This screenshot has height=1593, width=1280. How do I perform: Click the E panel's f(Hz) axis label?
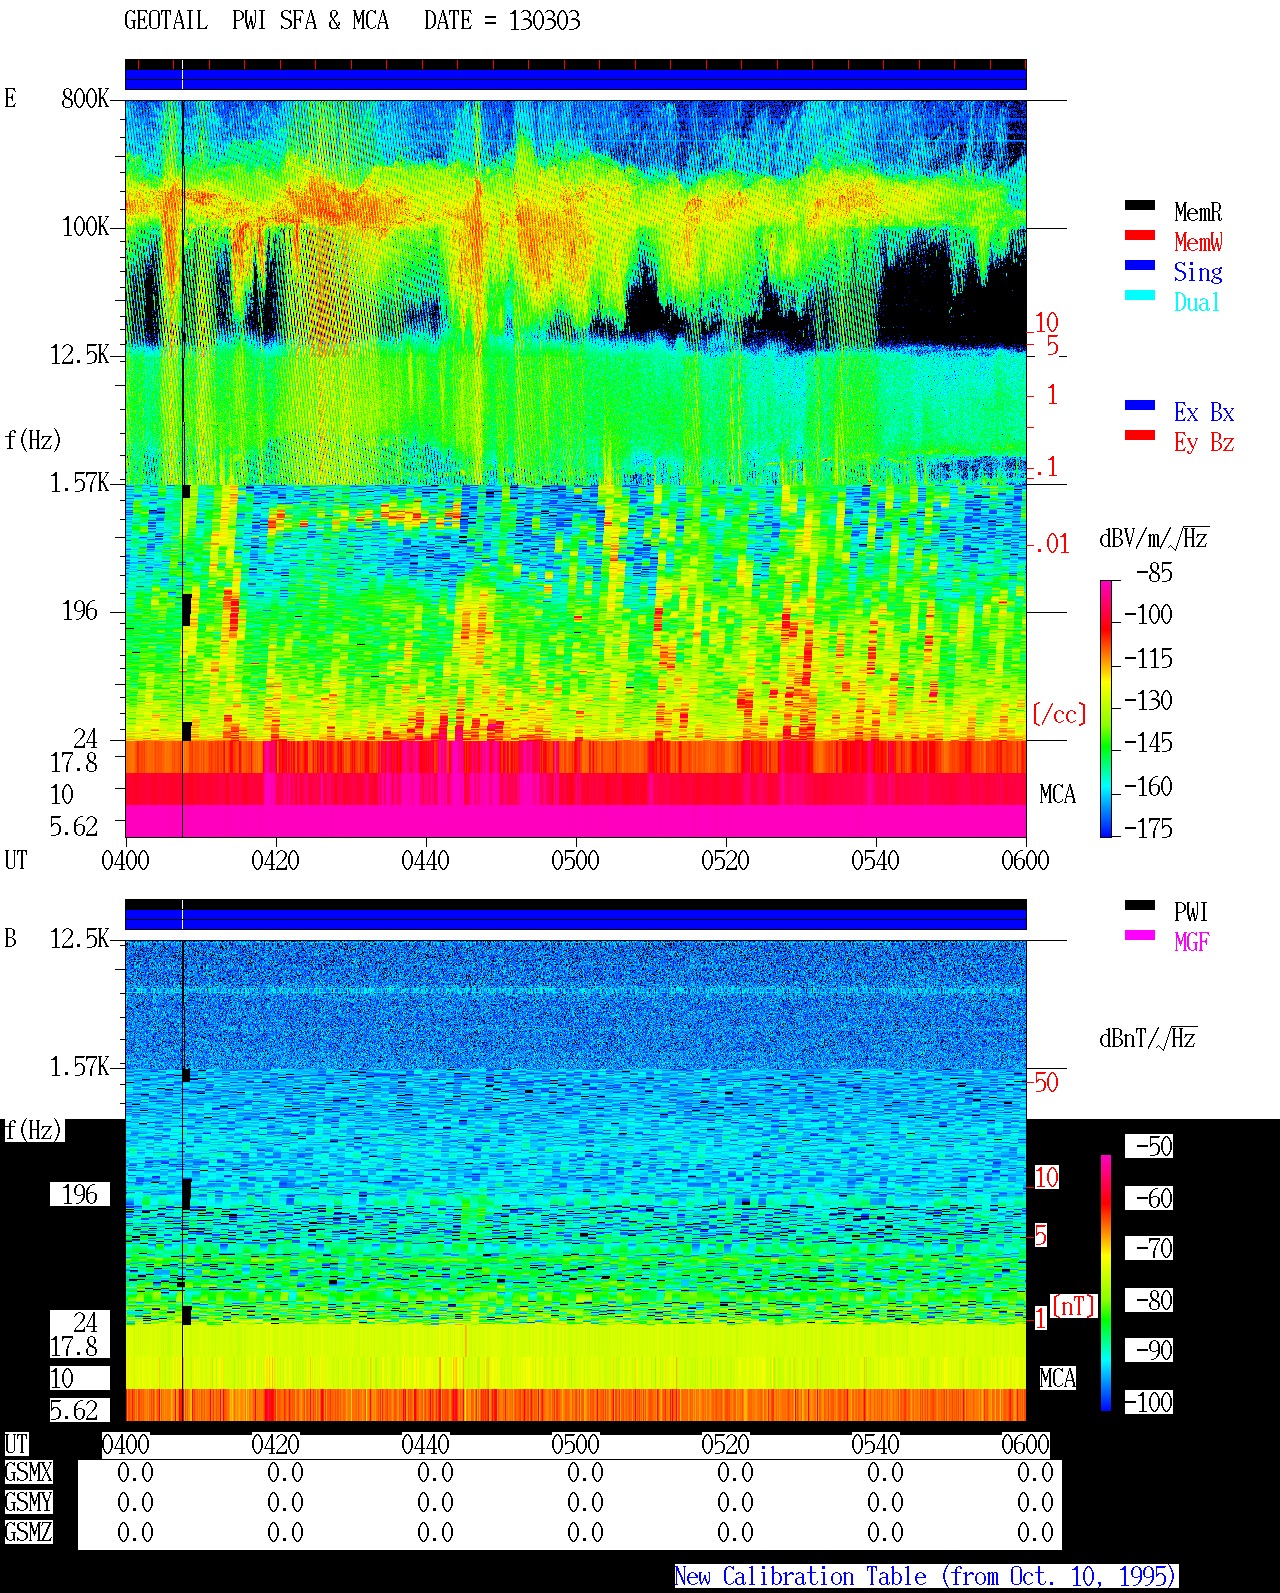[33, 440]
